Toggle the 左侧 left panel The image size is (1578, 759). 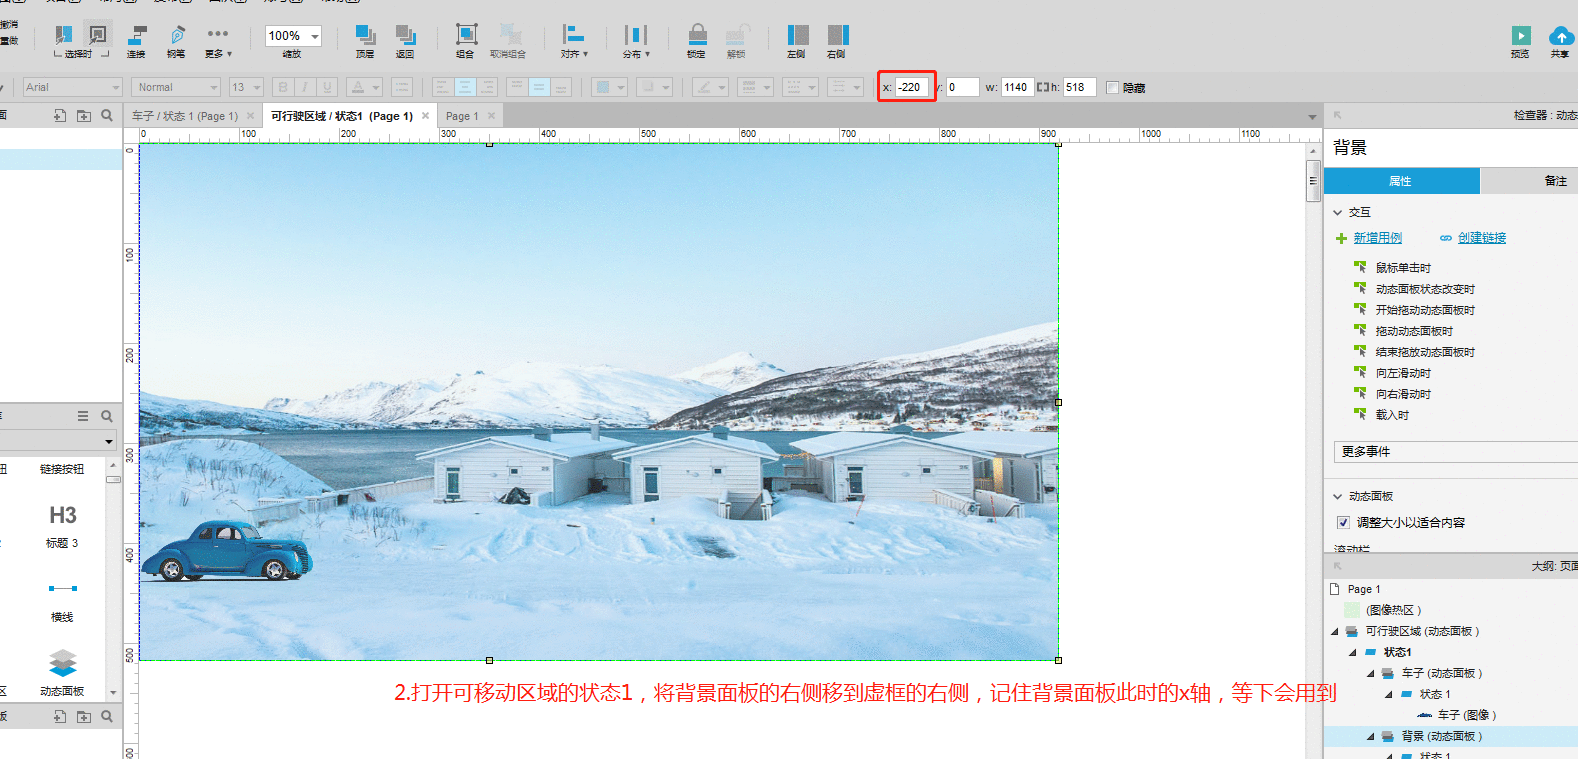click(x=797, y=41)
